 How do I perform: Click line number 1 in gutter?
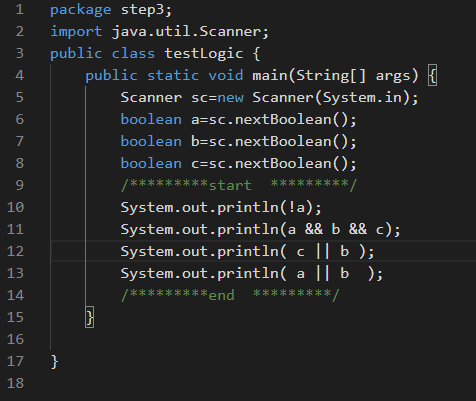tap(20, 9)
